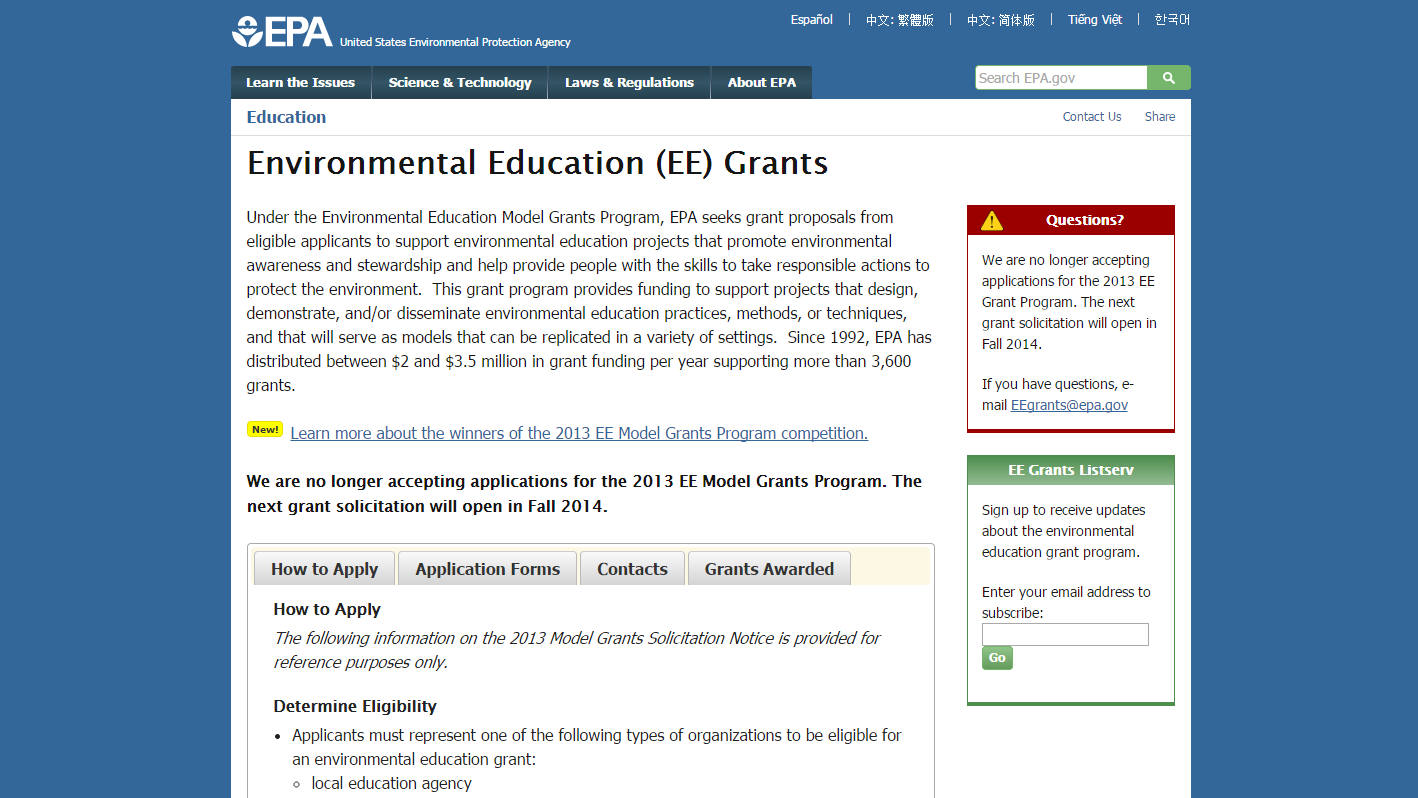Click the yellow warning triangle icon
The width and height of the screenshot is (1418, 798).
point(991,220)
